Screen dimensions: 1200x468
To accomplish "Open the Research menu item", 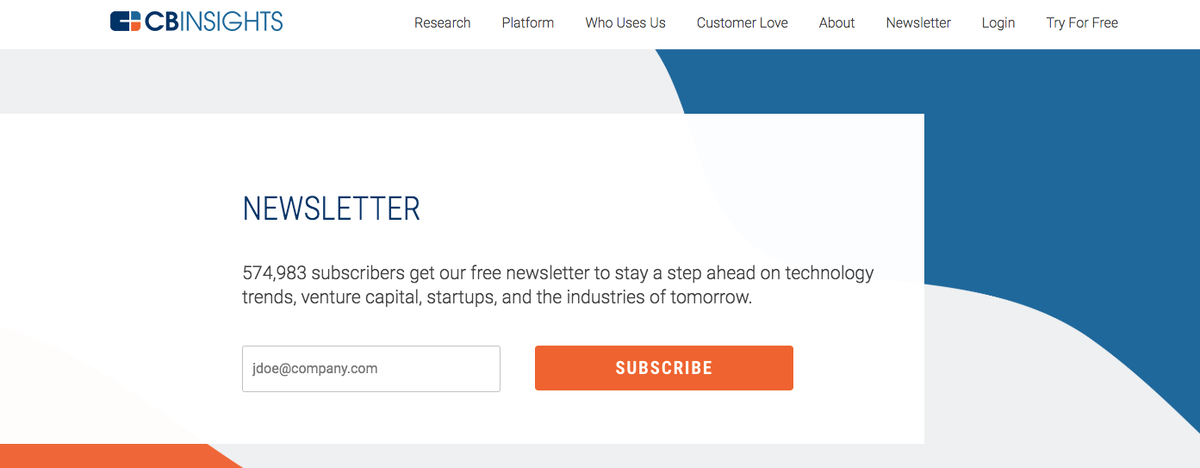I will tap(442, 23).
